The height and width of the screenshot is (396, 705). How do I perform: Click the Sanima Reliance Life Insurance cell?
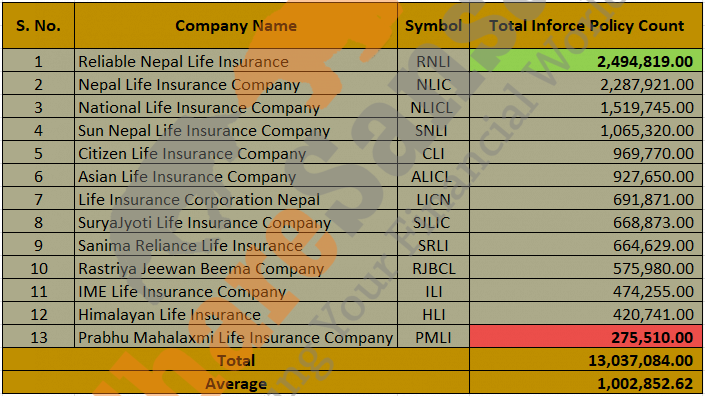[x=236, y=245]
